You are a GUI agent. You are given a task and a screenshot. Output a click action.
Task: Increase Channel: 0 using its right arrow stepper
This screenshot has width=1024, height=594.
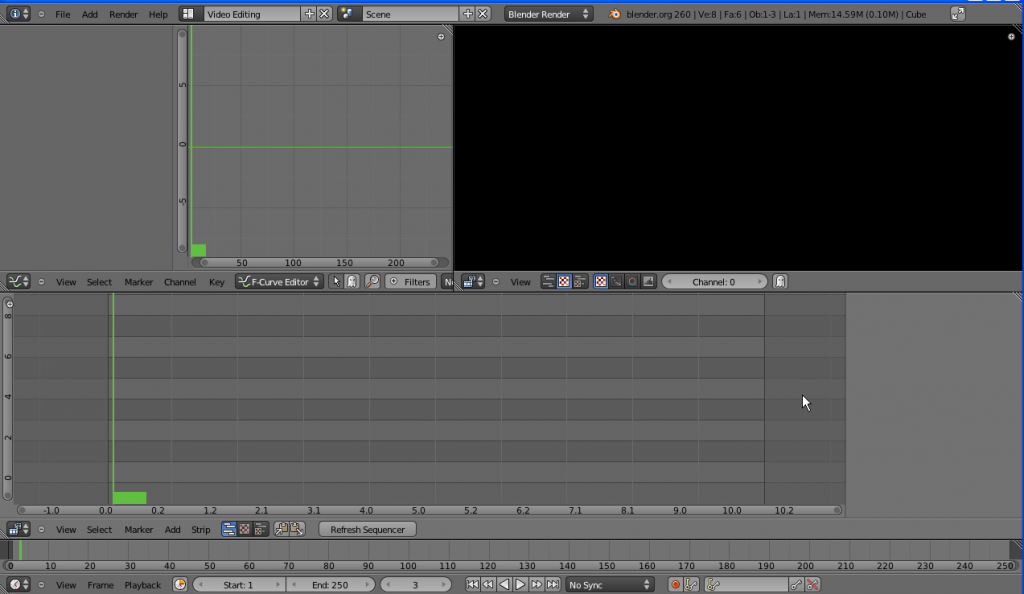pos(762,281)
